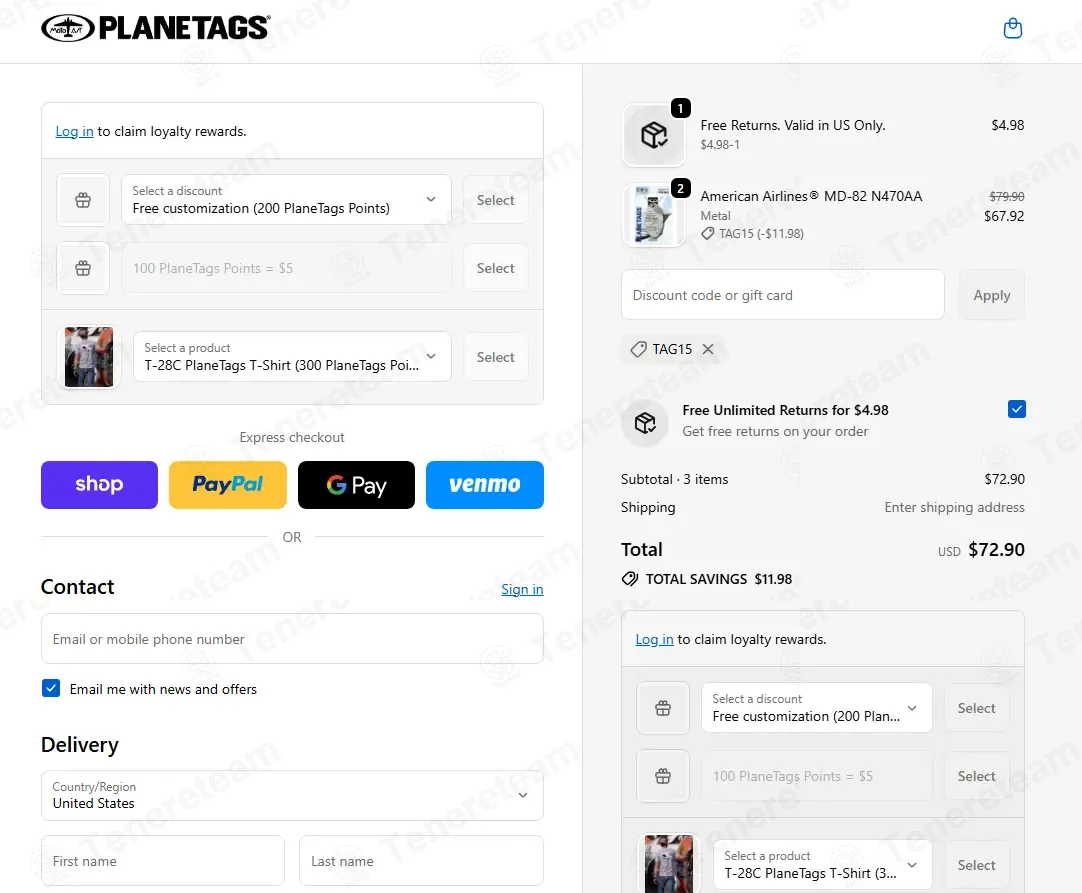Click Select for order summary T-Shirt product
This screenshot has height=893, width=1082.
tap(976, 865)
